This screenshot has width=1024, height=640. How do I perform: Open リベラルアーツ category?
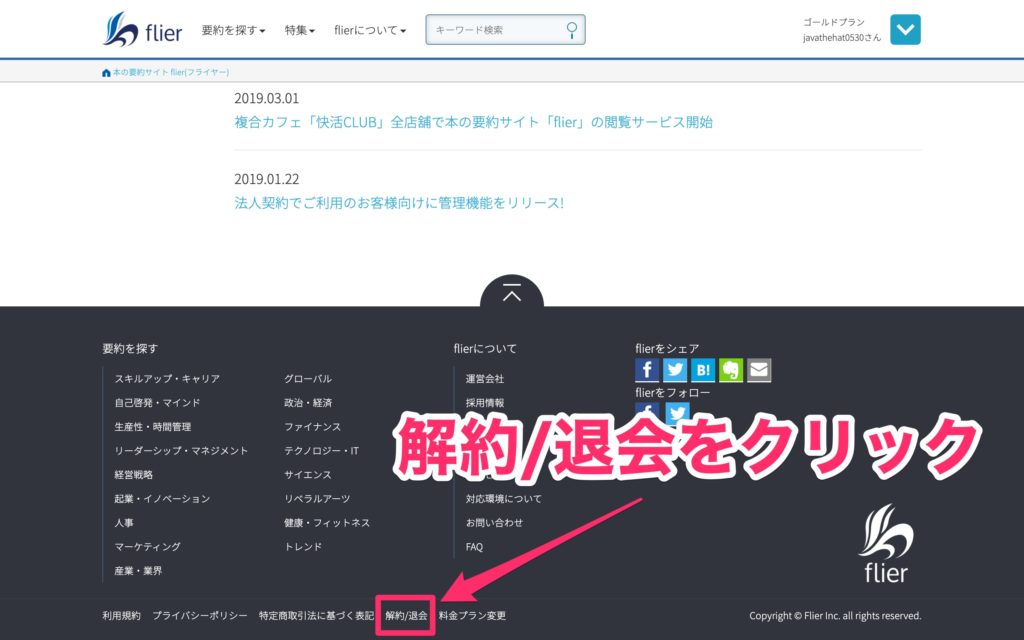tap(317, 499)
